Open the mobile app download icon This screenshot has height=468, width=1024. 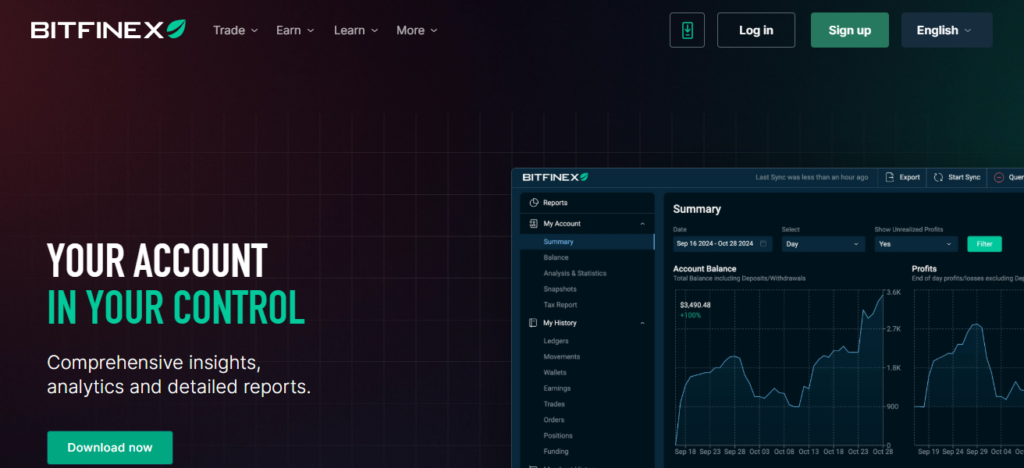pos(687,30)
